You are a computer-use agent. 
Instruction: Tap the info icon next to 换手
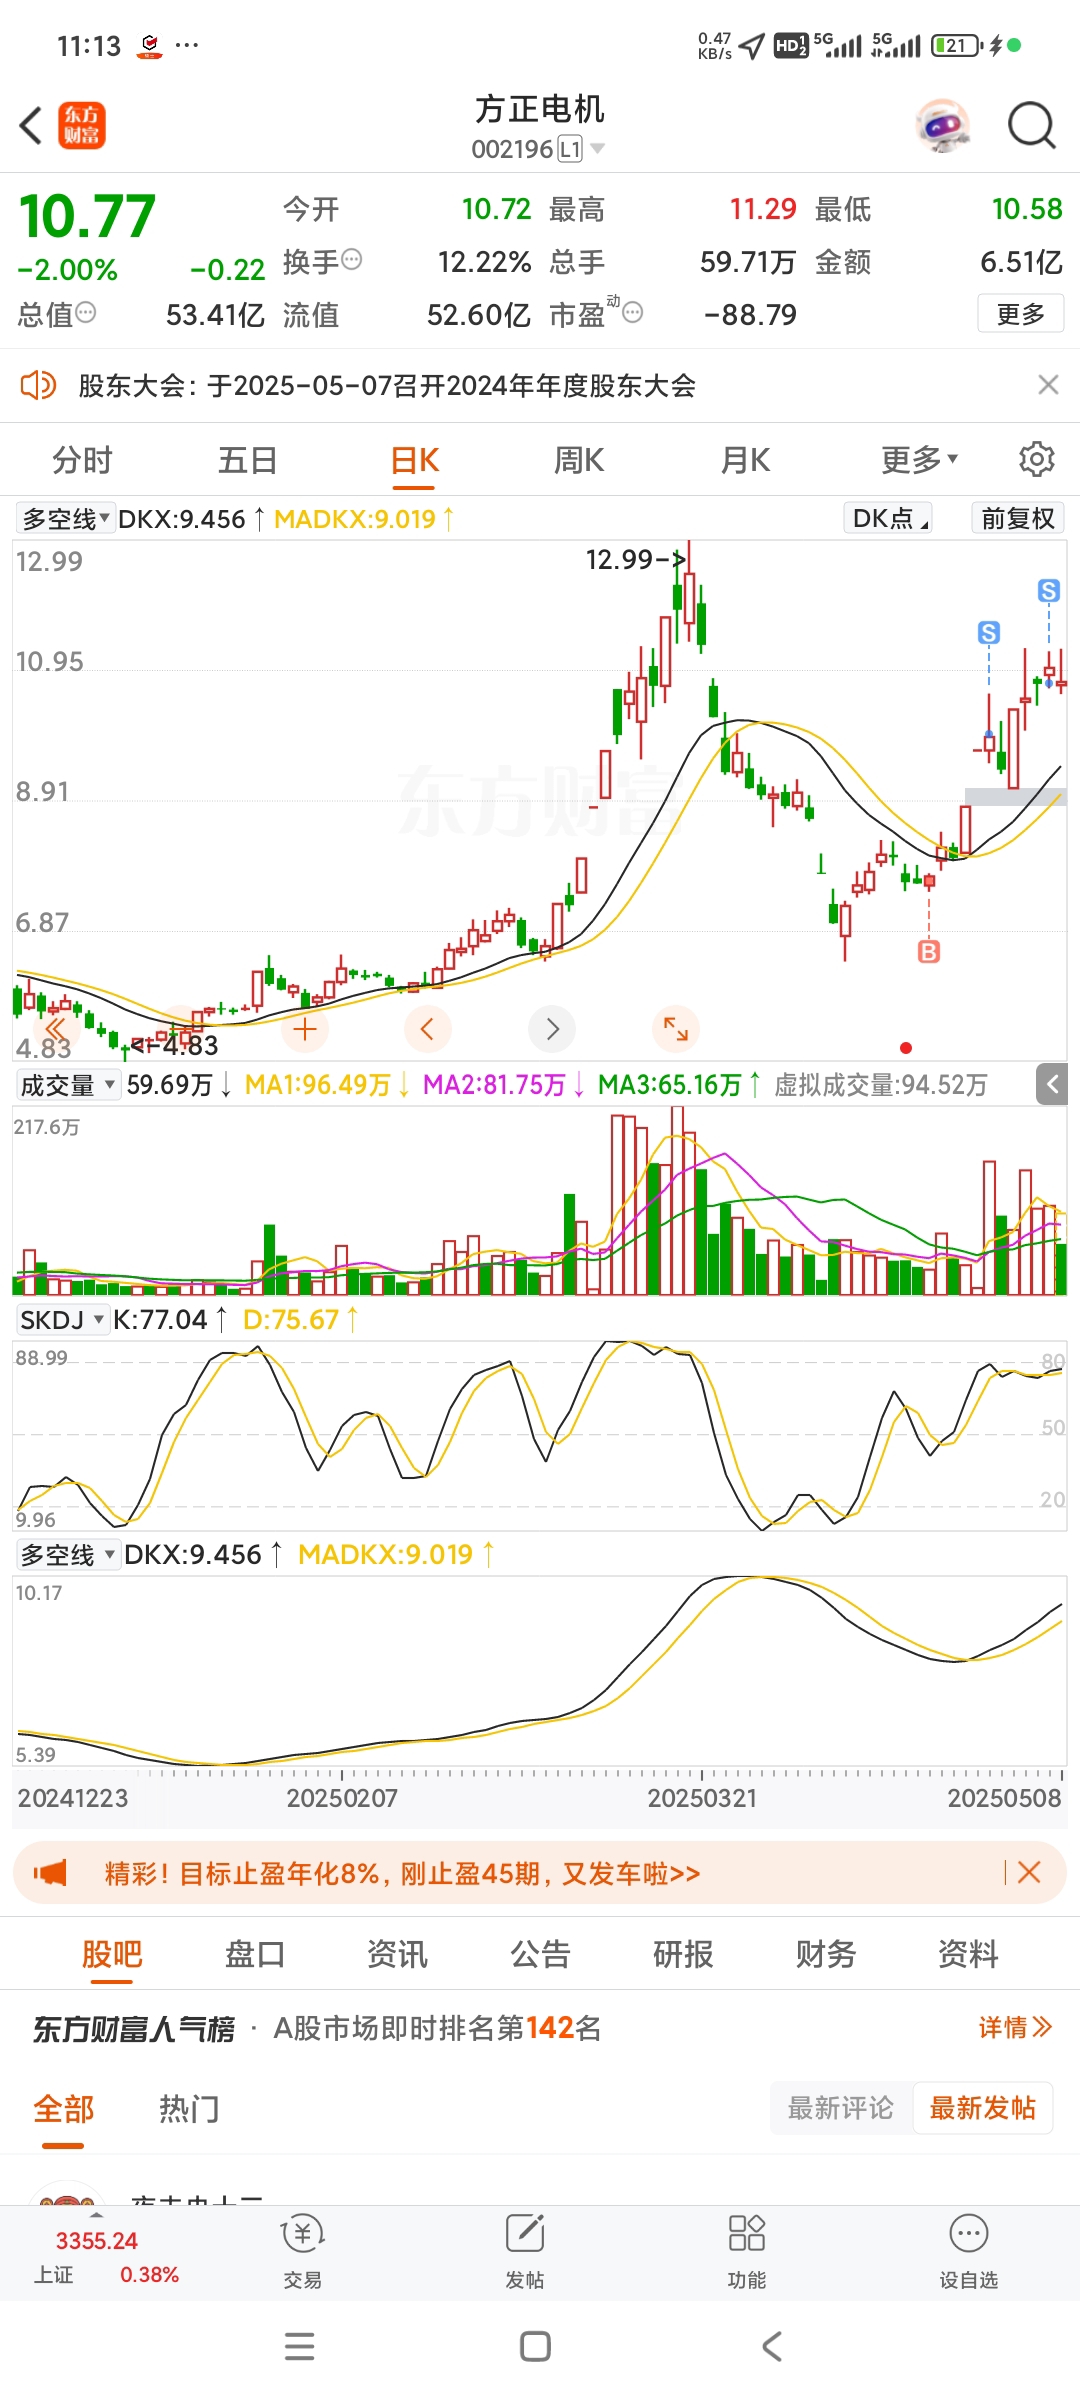[x=352, y=260]
